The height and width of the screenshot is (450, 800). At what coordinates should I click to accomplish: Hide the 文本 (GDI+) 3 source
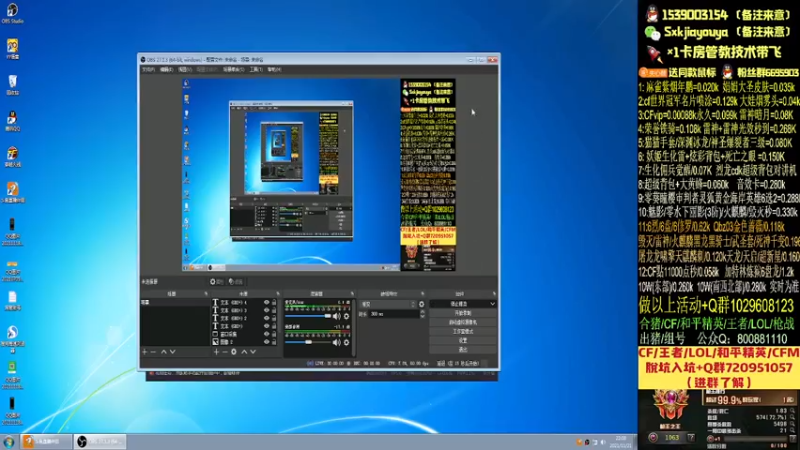click(x=266, y=310)
